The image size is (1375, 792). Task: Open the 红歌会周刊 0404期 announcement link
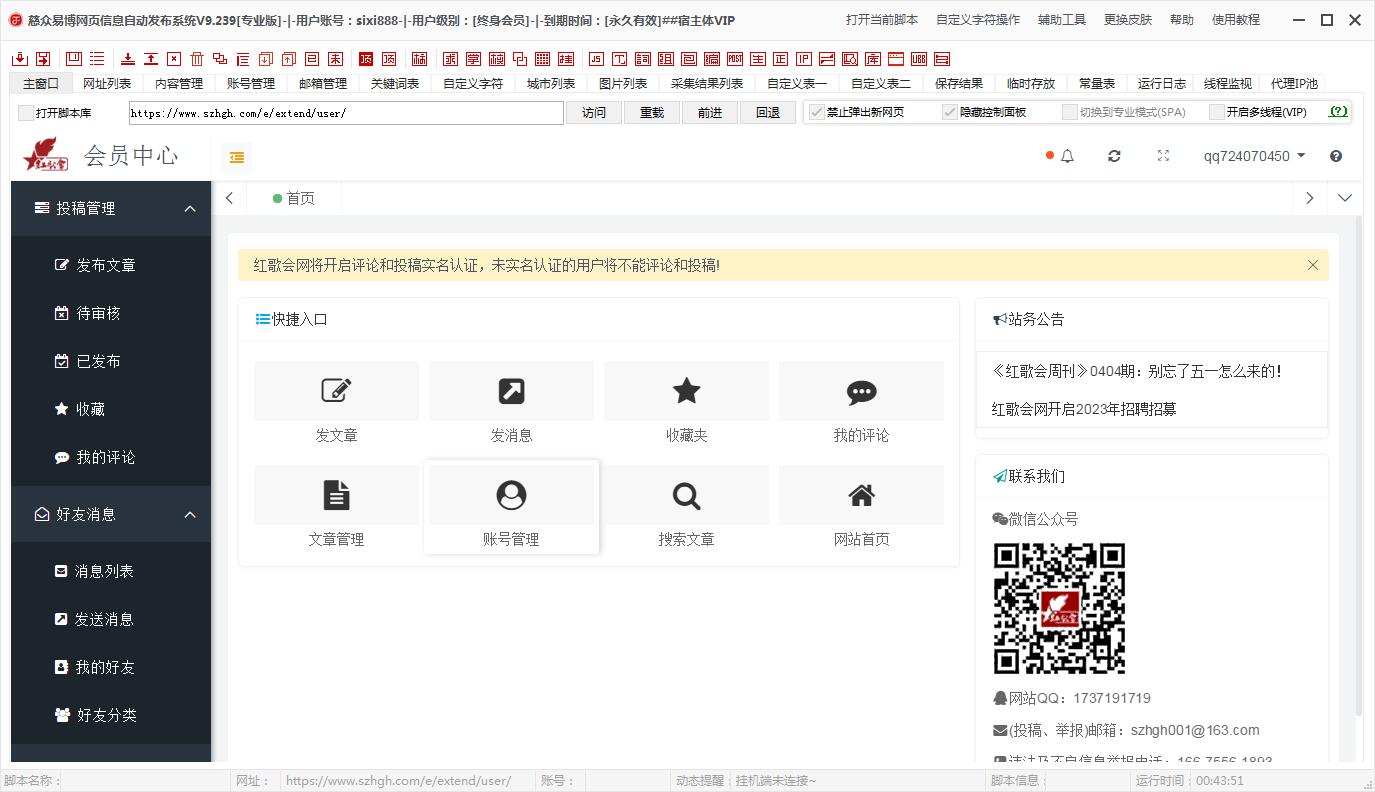point(1137,371)
